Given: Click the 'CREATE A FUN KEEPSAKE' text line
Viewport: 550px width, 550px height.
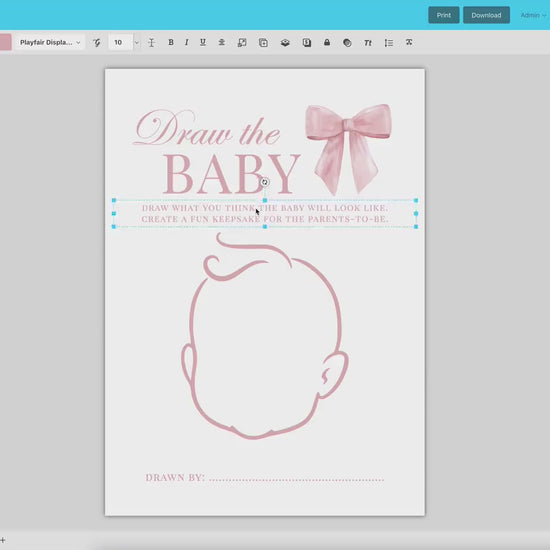Looking at the screenshot, I should [x=265, y=219].
